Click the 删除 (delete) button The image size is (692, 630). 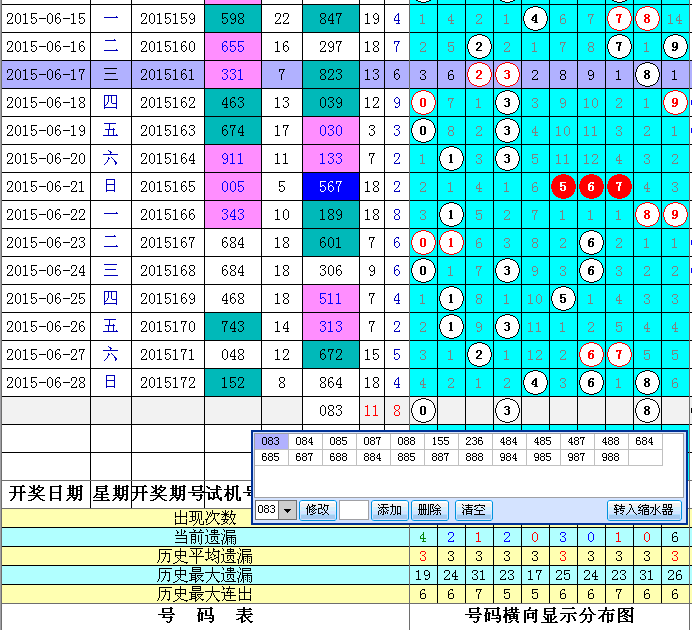[x=429, y=510]
